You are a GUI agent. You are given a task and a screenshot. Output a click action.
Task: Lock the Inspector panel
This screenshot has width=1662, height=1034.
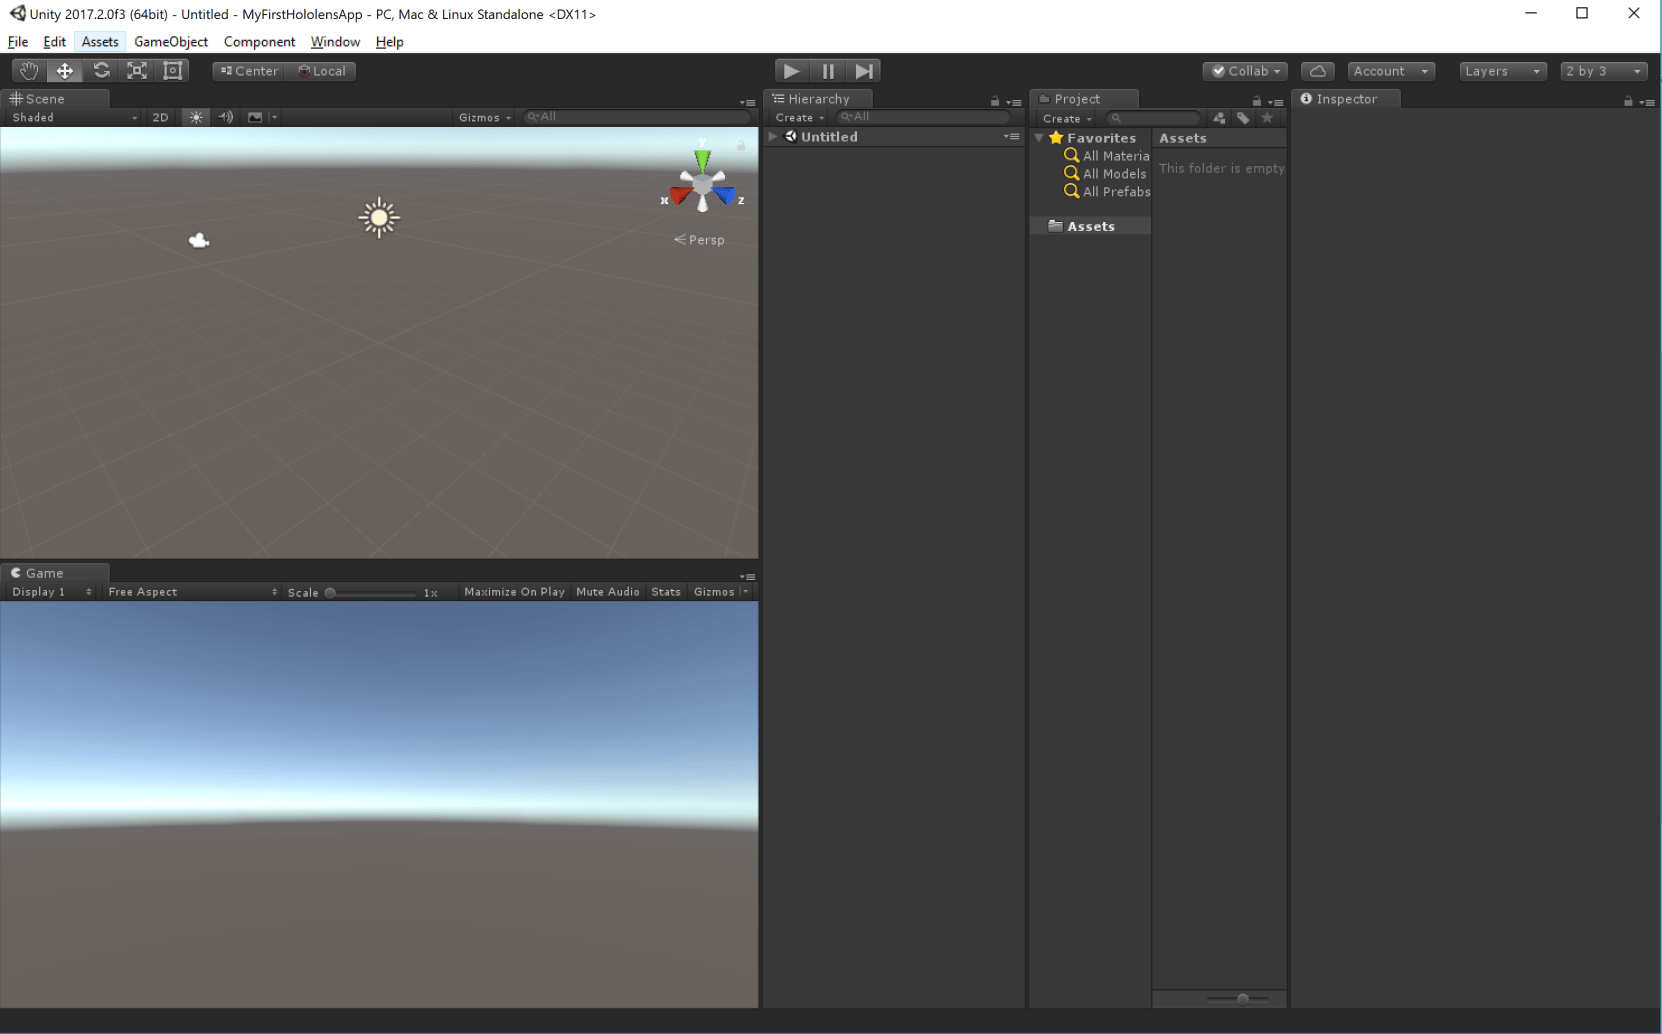(x=1630, y=99)
